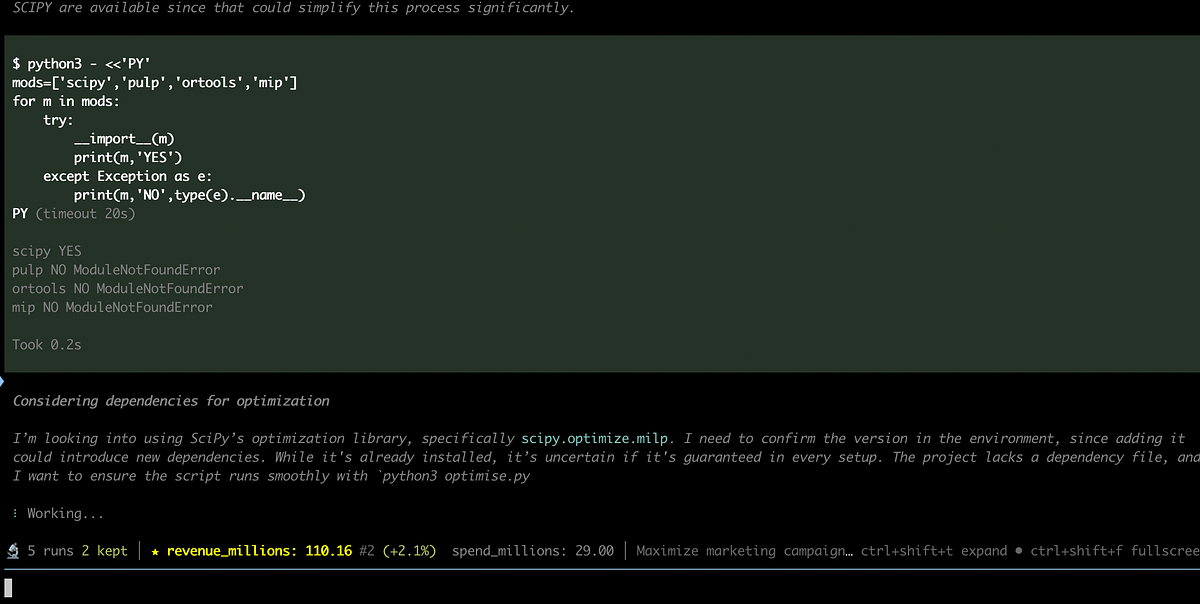Screen dimensions: 1200x604
Task: Click the dollar prompt before python3
Action: click(16, 63)
